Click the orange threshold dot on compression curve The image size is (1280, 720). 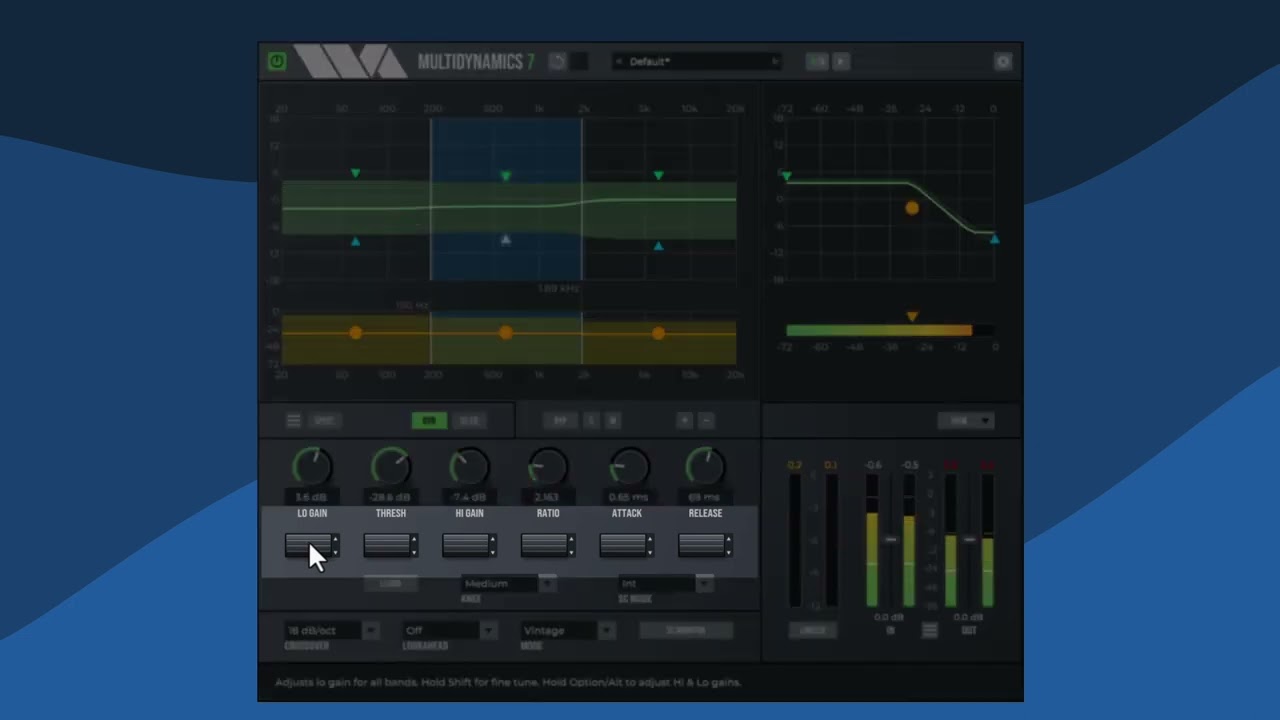coord(912,208)
